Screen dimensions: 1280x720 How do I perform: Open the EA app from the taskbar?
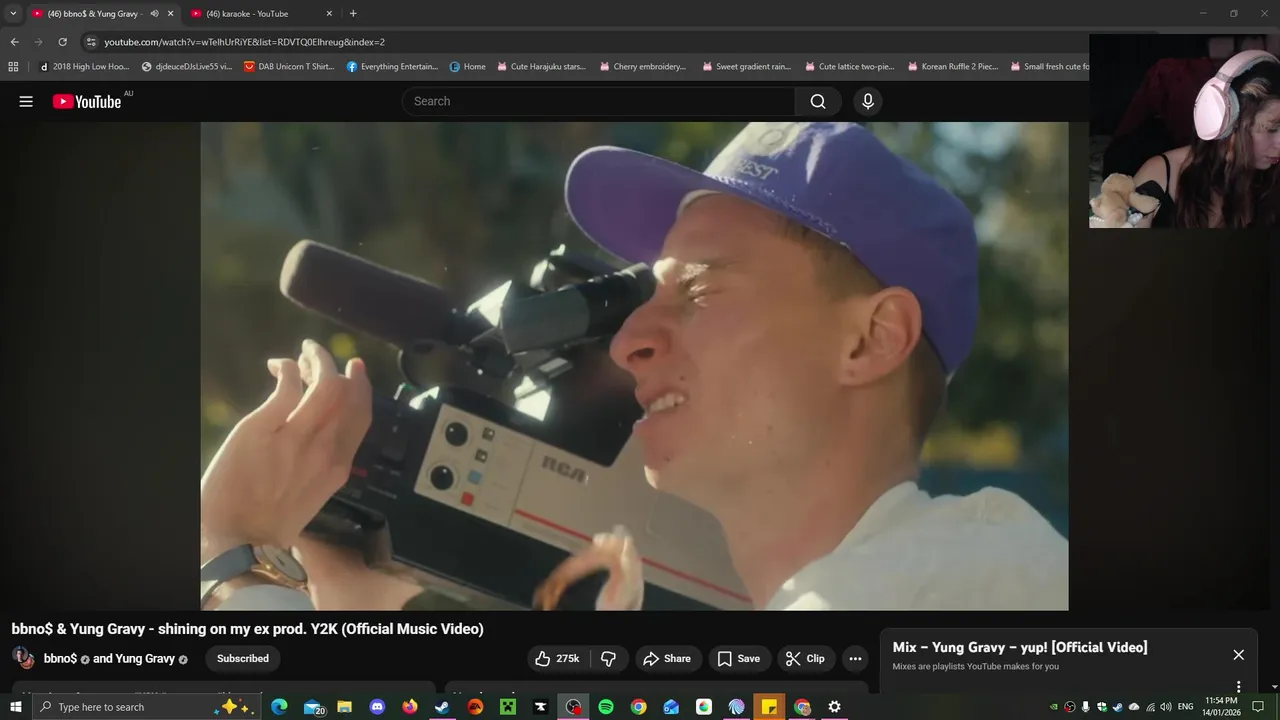click(x=475, y=707)
